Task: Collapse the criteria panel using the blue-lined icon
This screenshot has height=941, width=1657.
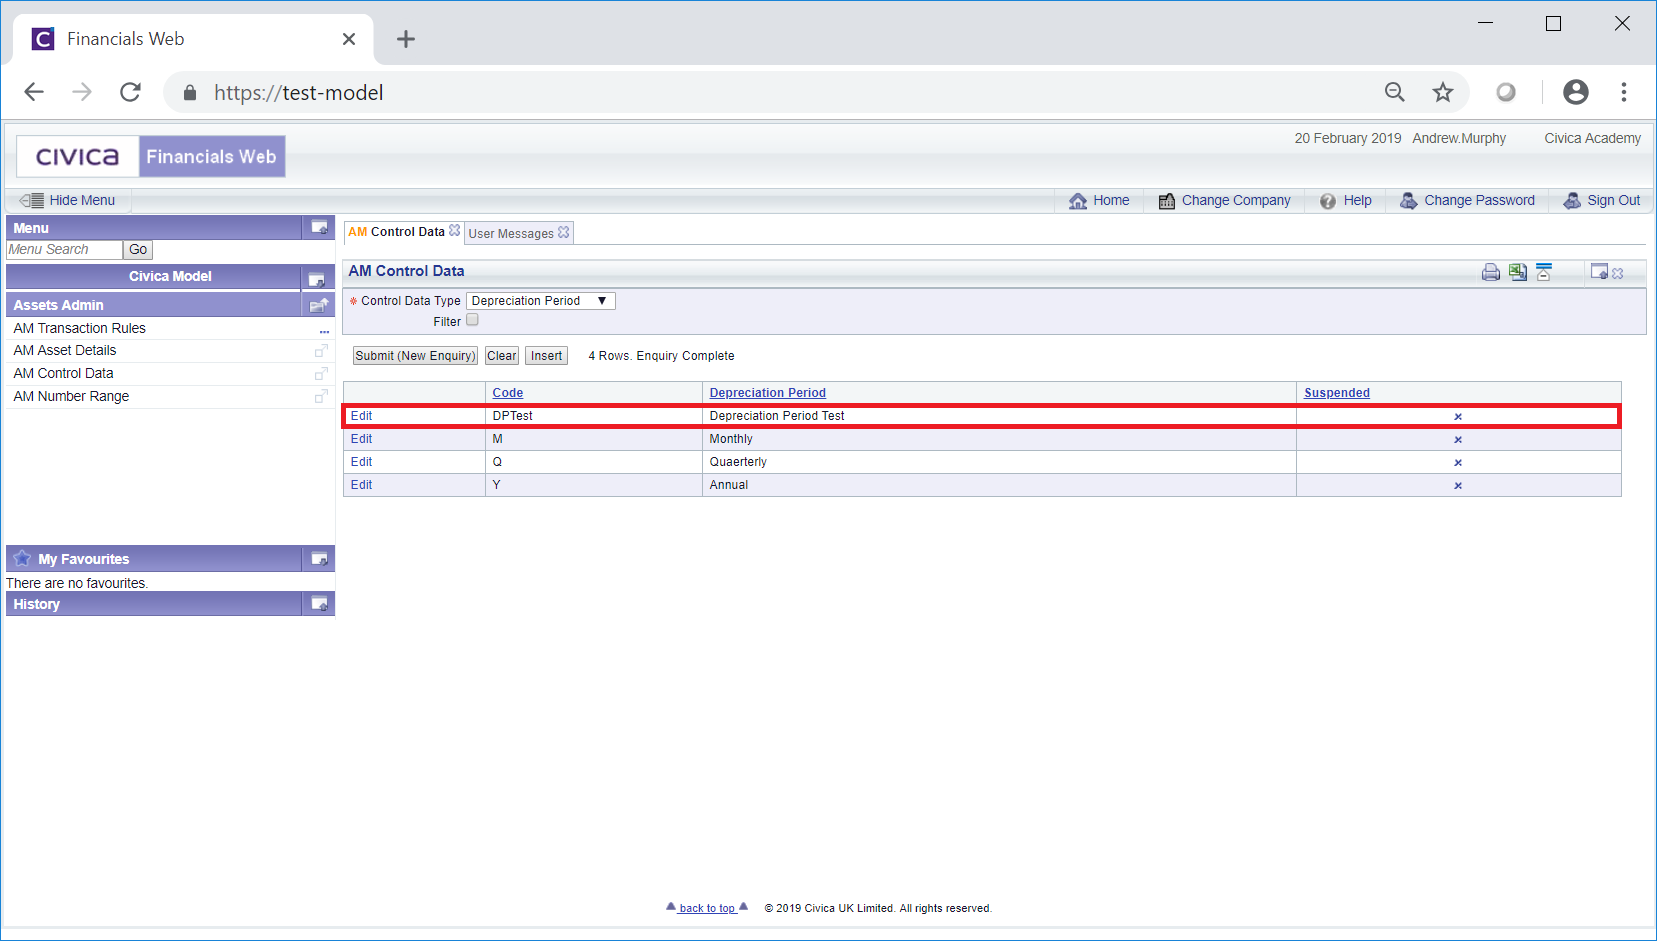Action: coord(1544,272)
